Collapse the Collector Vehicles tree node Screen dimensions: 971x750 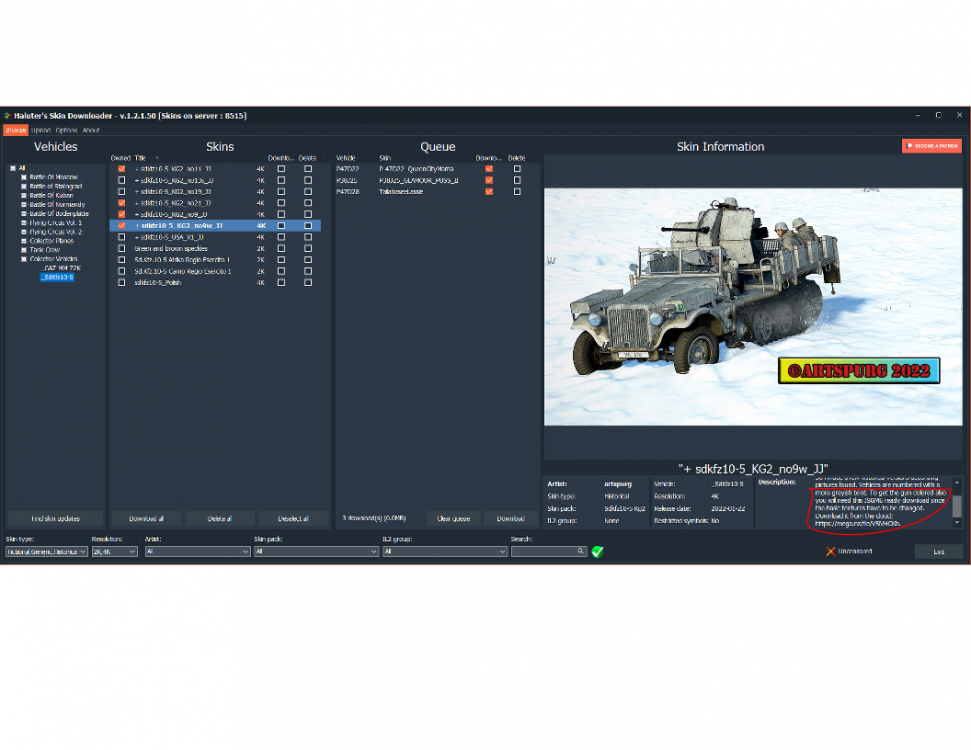[x=24, y=259]
